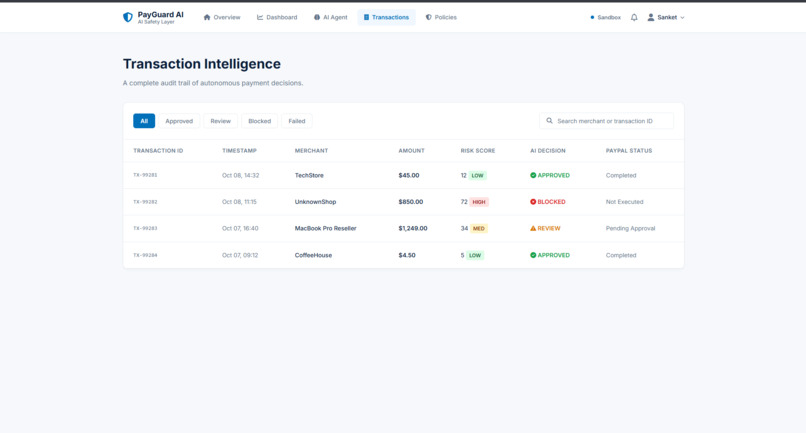Click the UnknownShop merchant name
Image resolution: width=806 pixels, height=433 pixels.
pos(316,202)
